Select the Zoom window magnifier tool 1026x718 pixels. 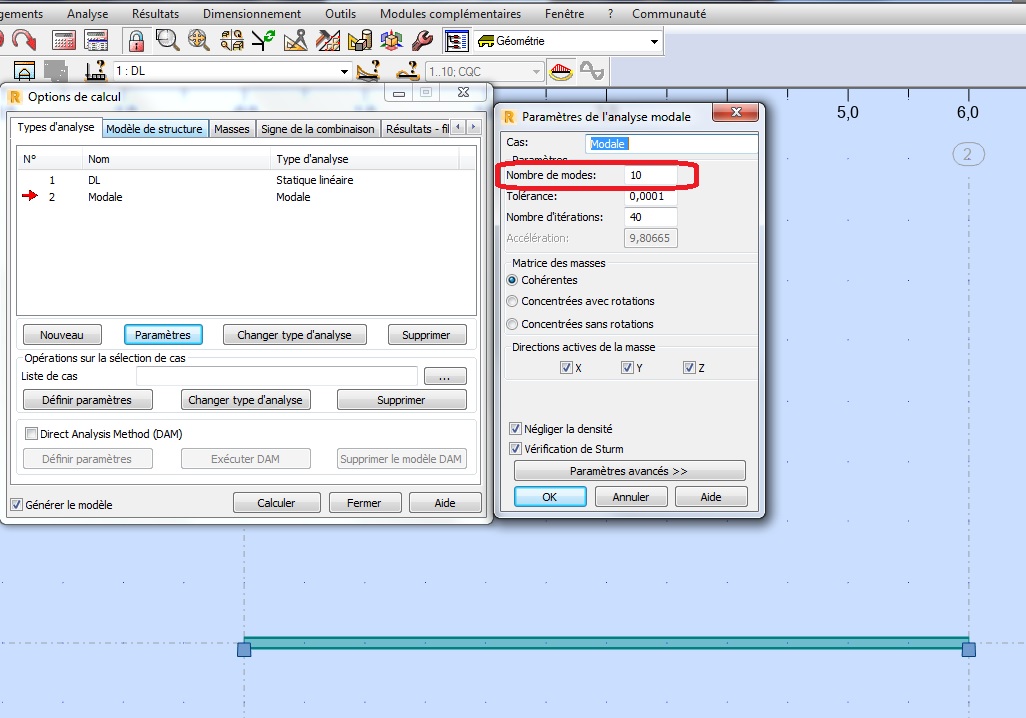tap(165, 40)
